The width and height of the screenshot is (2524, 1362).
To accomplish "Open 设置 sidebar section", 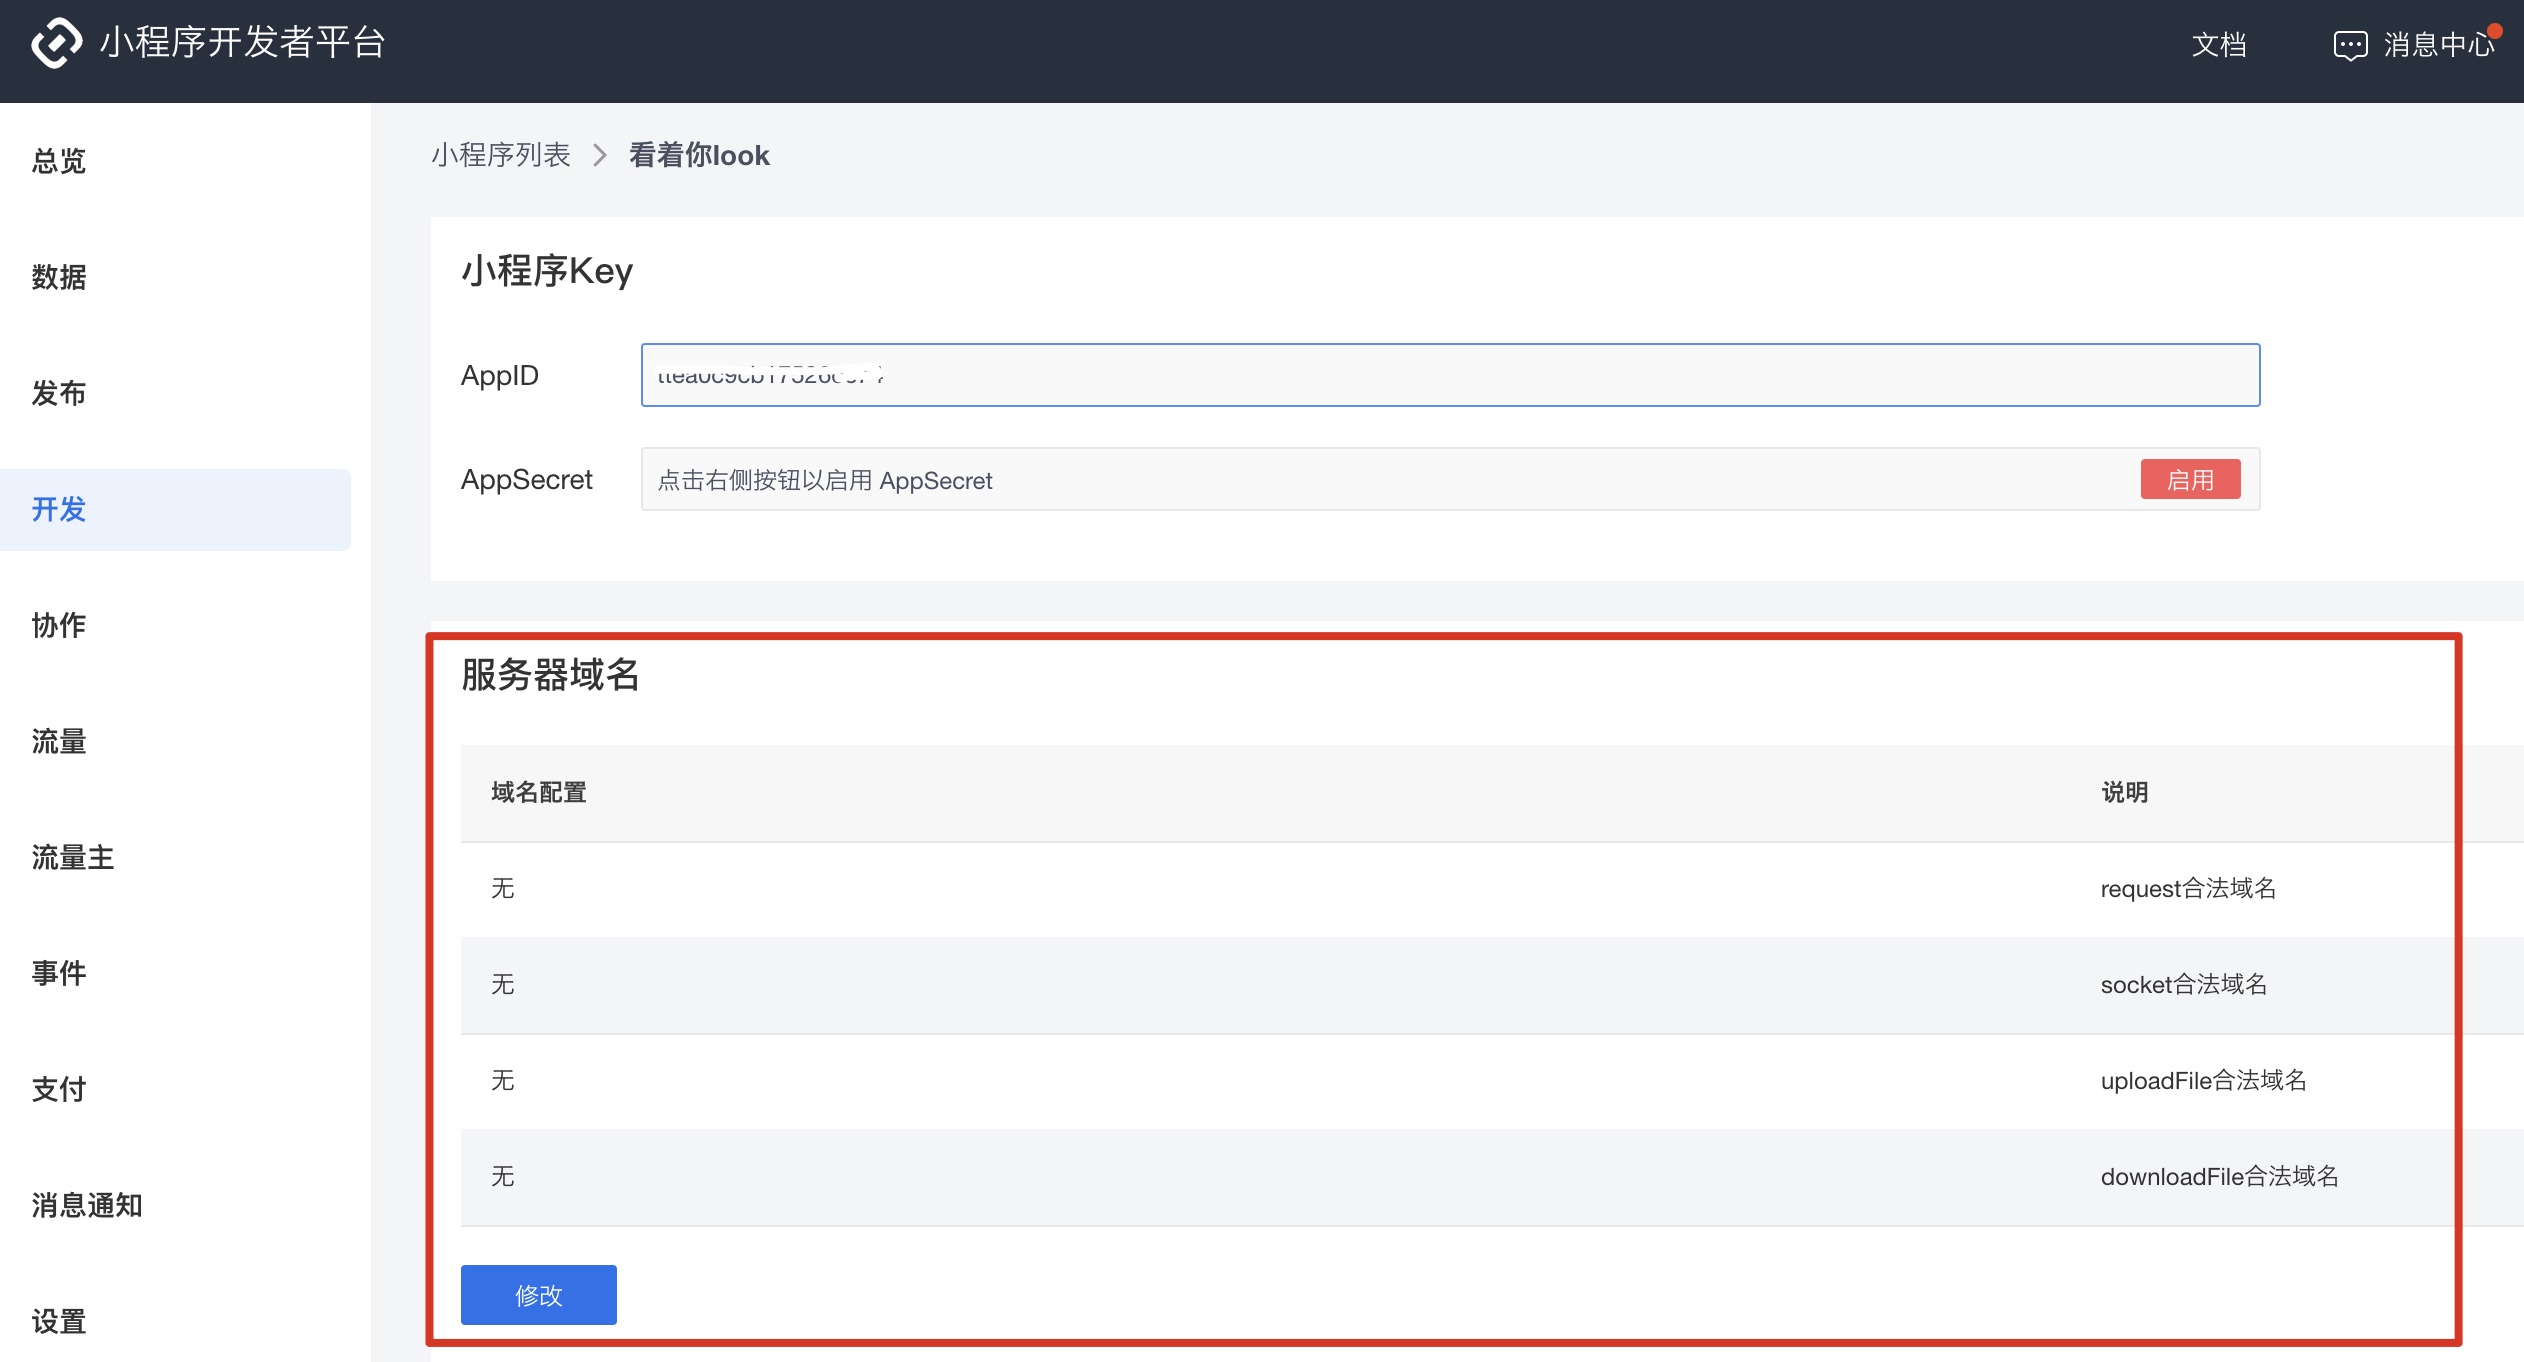I will [59, 1321].
